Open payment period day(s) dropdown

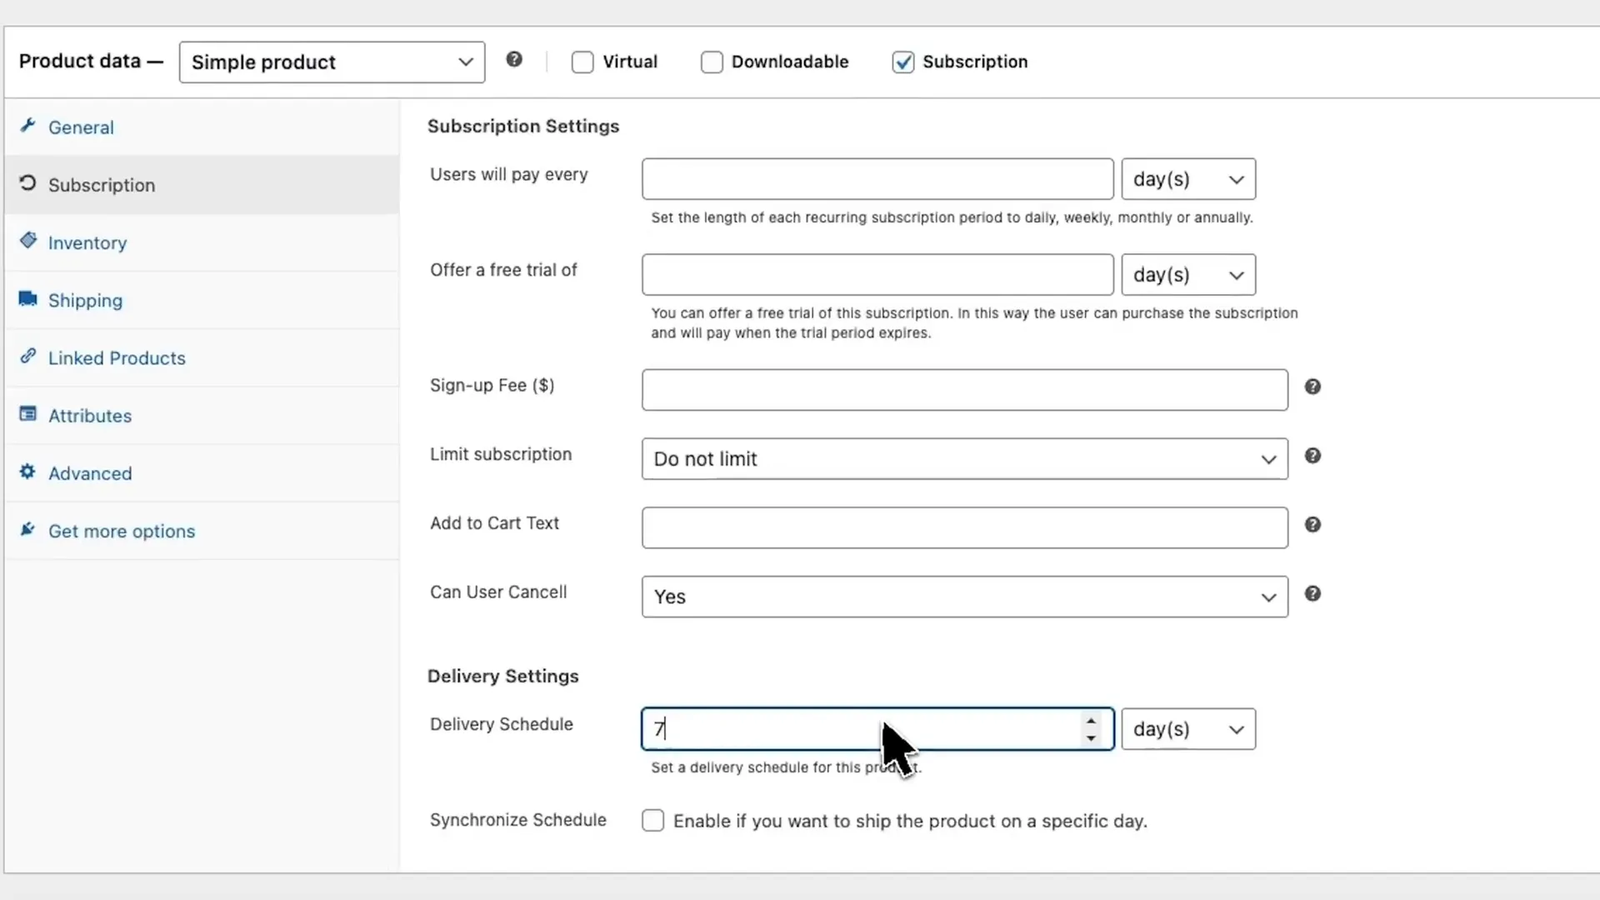[1188, 179]
